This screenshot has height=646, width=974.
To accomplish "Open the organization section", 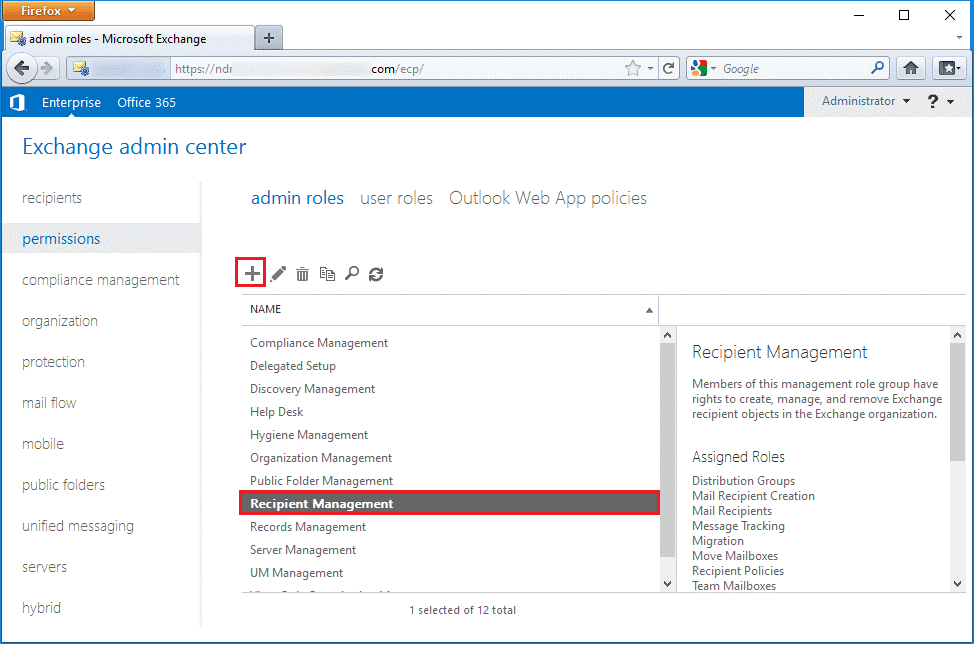I will pyautogui.click(x=60, y=321).
